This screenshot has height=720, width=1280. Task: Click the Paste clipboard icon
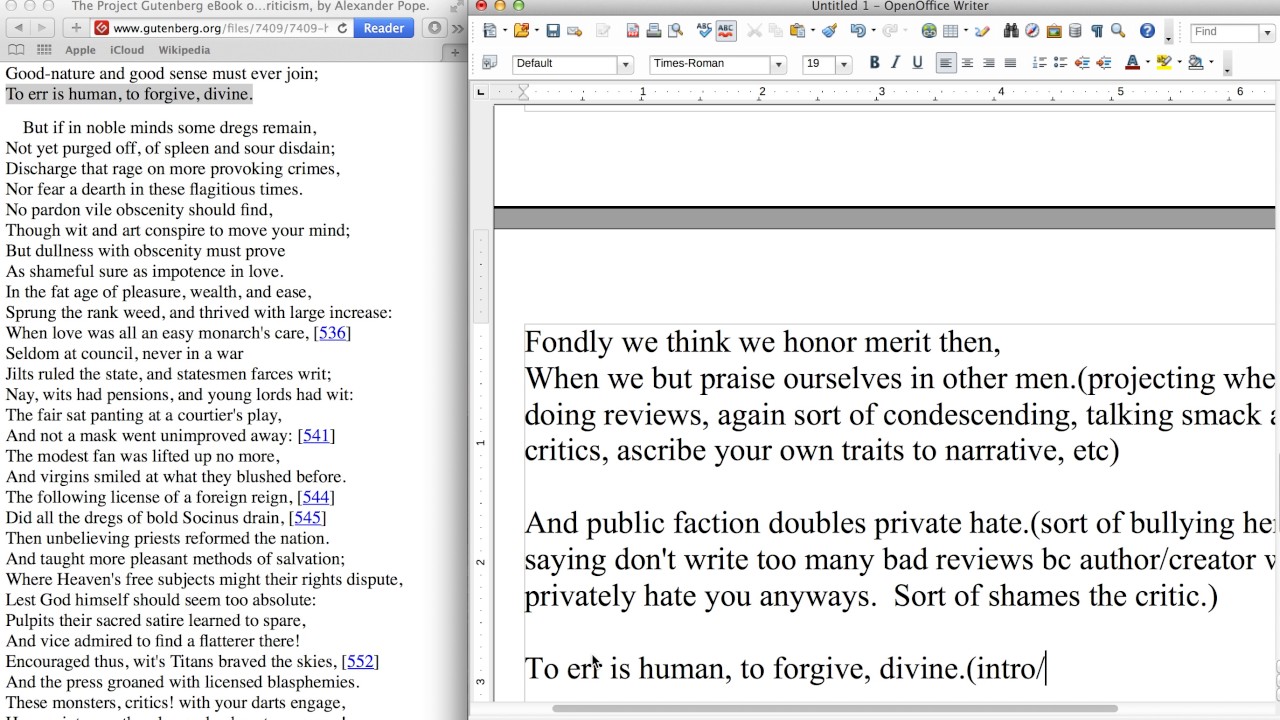[x=799, y=32]
